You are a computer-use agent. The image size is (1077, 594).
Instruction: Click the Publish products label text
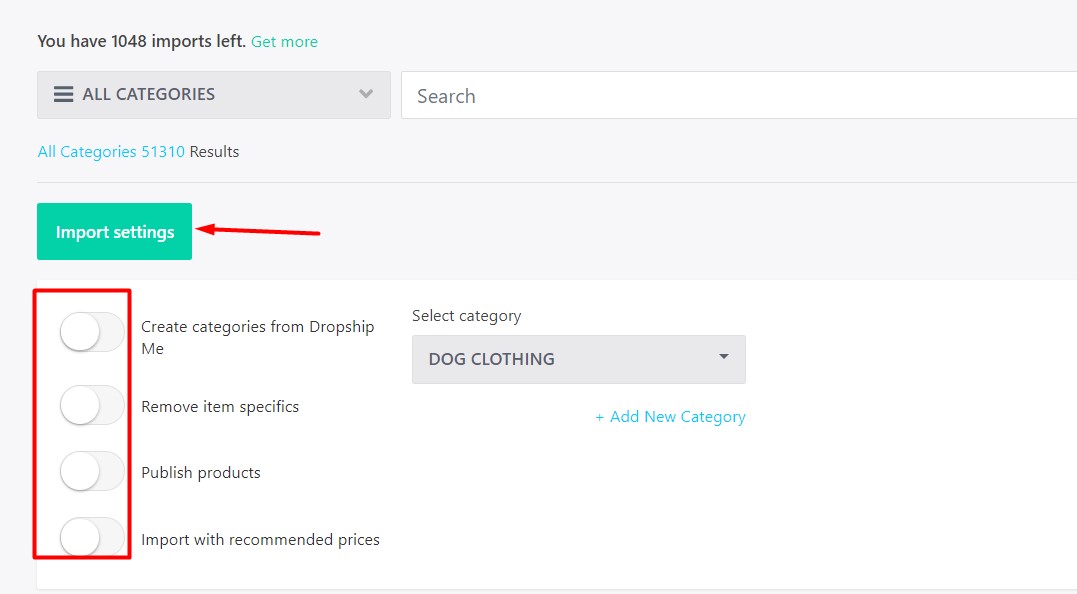click(201, 473)
